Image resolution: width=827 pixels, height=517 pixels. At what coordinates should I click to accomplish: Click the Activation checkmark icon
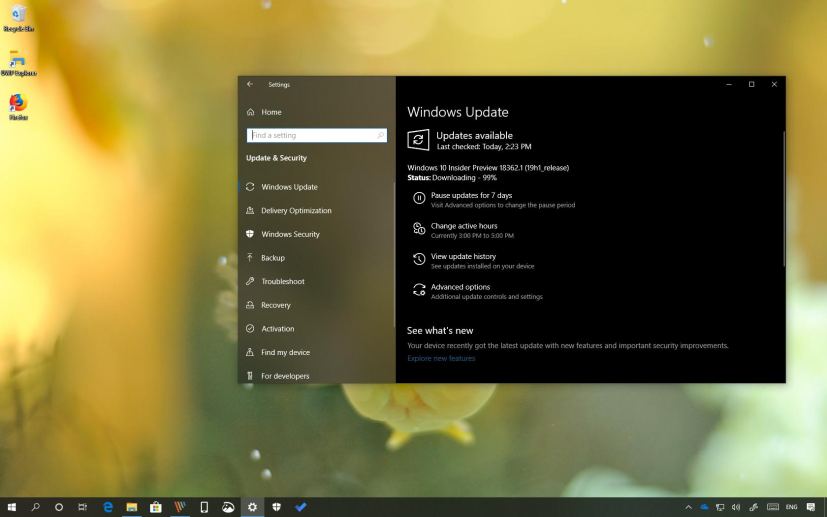pyautogui.click(x=250, y=328)
